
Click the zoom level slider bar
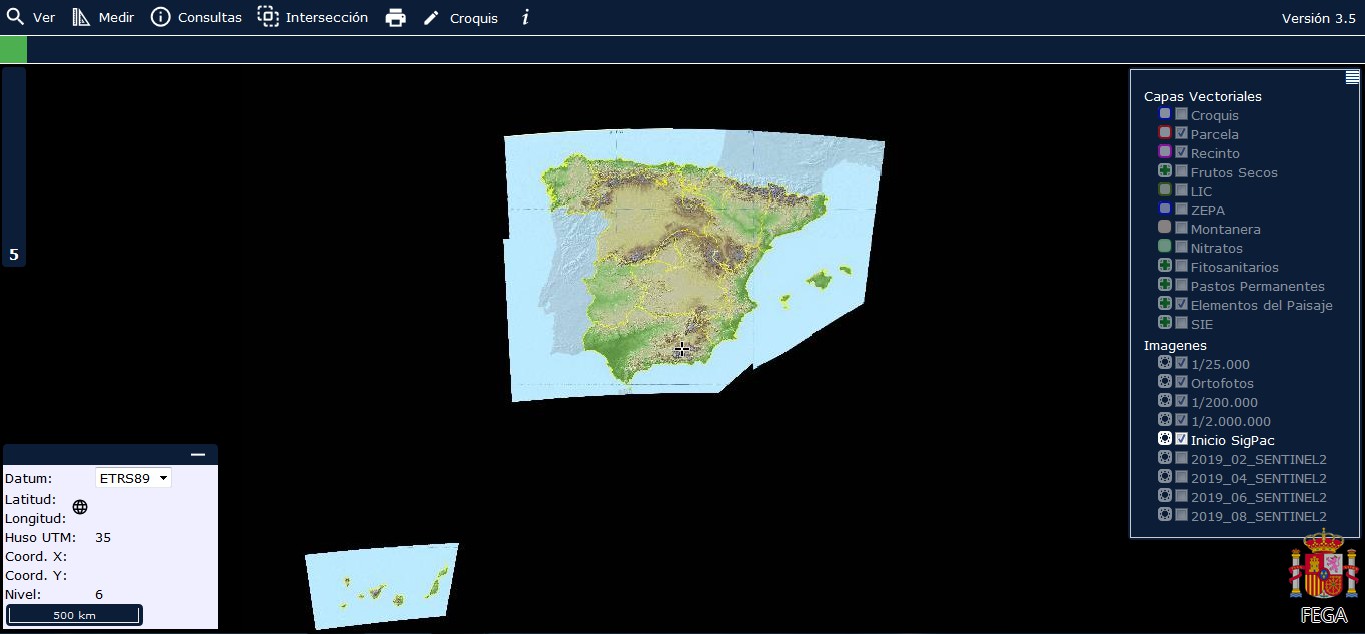coord(14,160)
